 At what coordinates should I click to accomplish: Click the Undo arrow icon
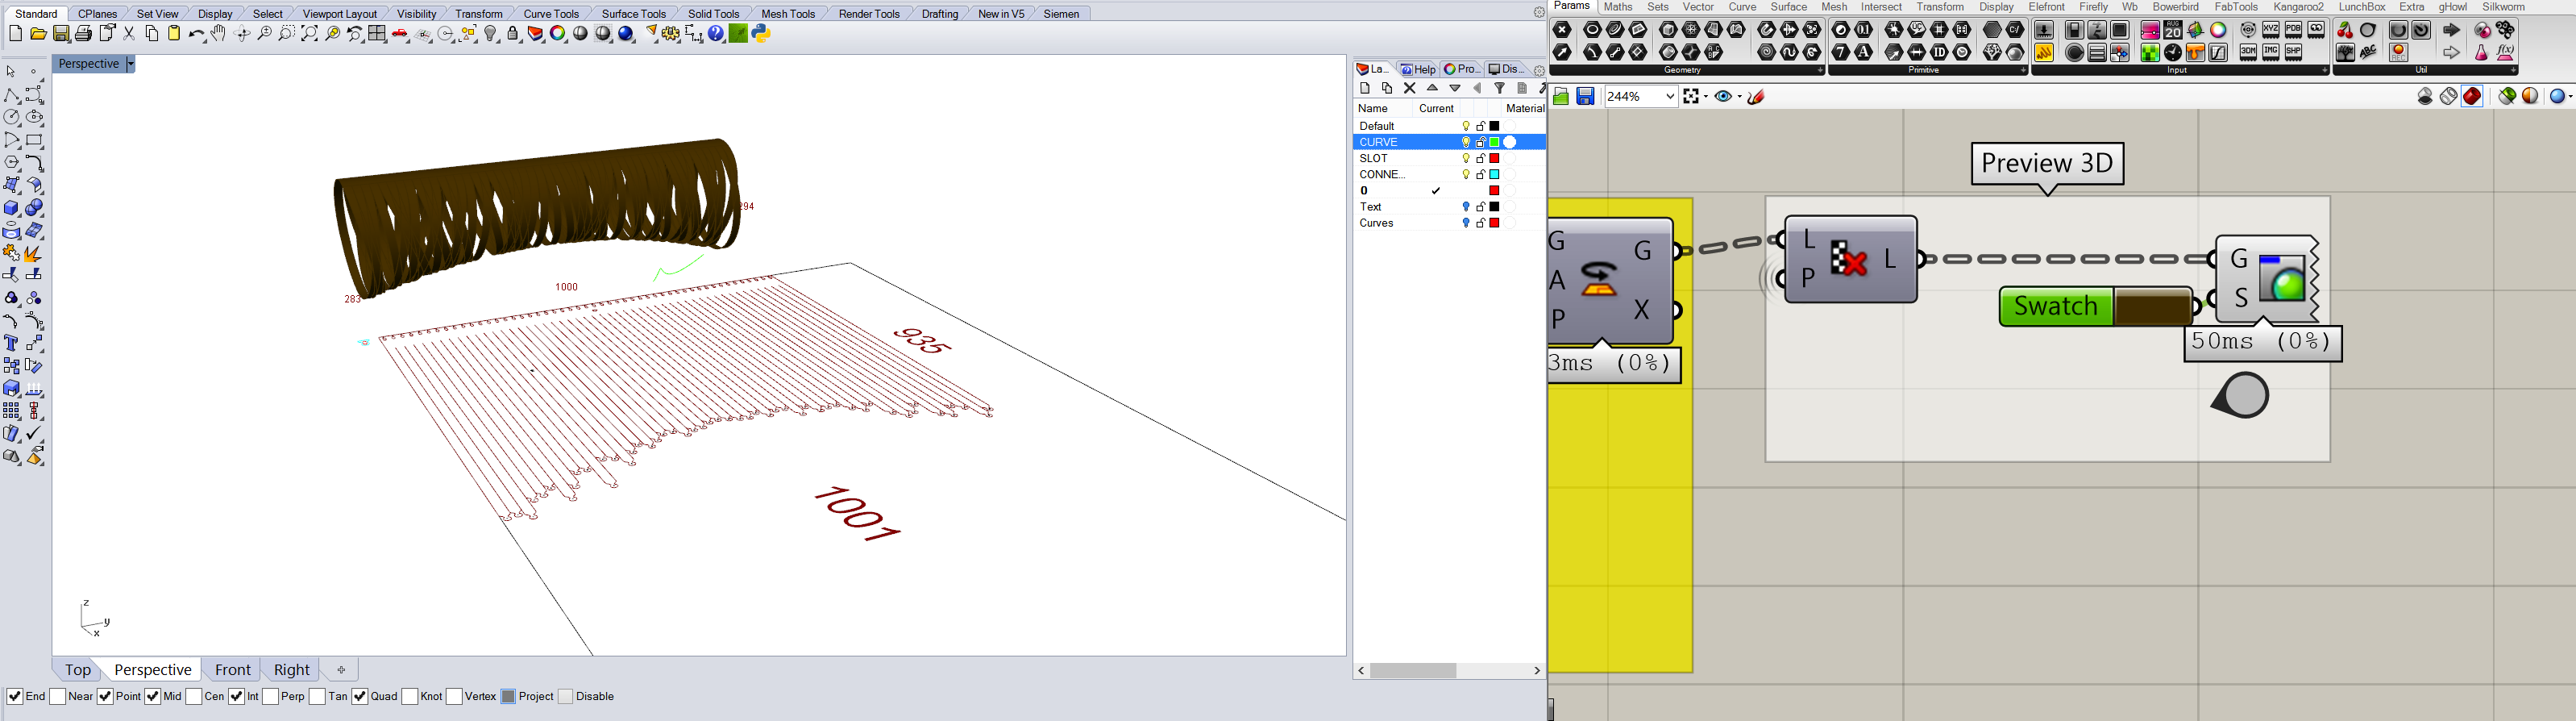tap(197, 34)
